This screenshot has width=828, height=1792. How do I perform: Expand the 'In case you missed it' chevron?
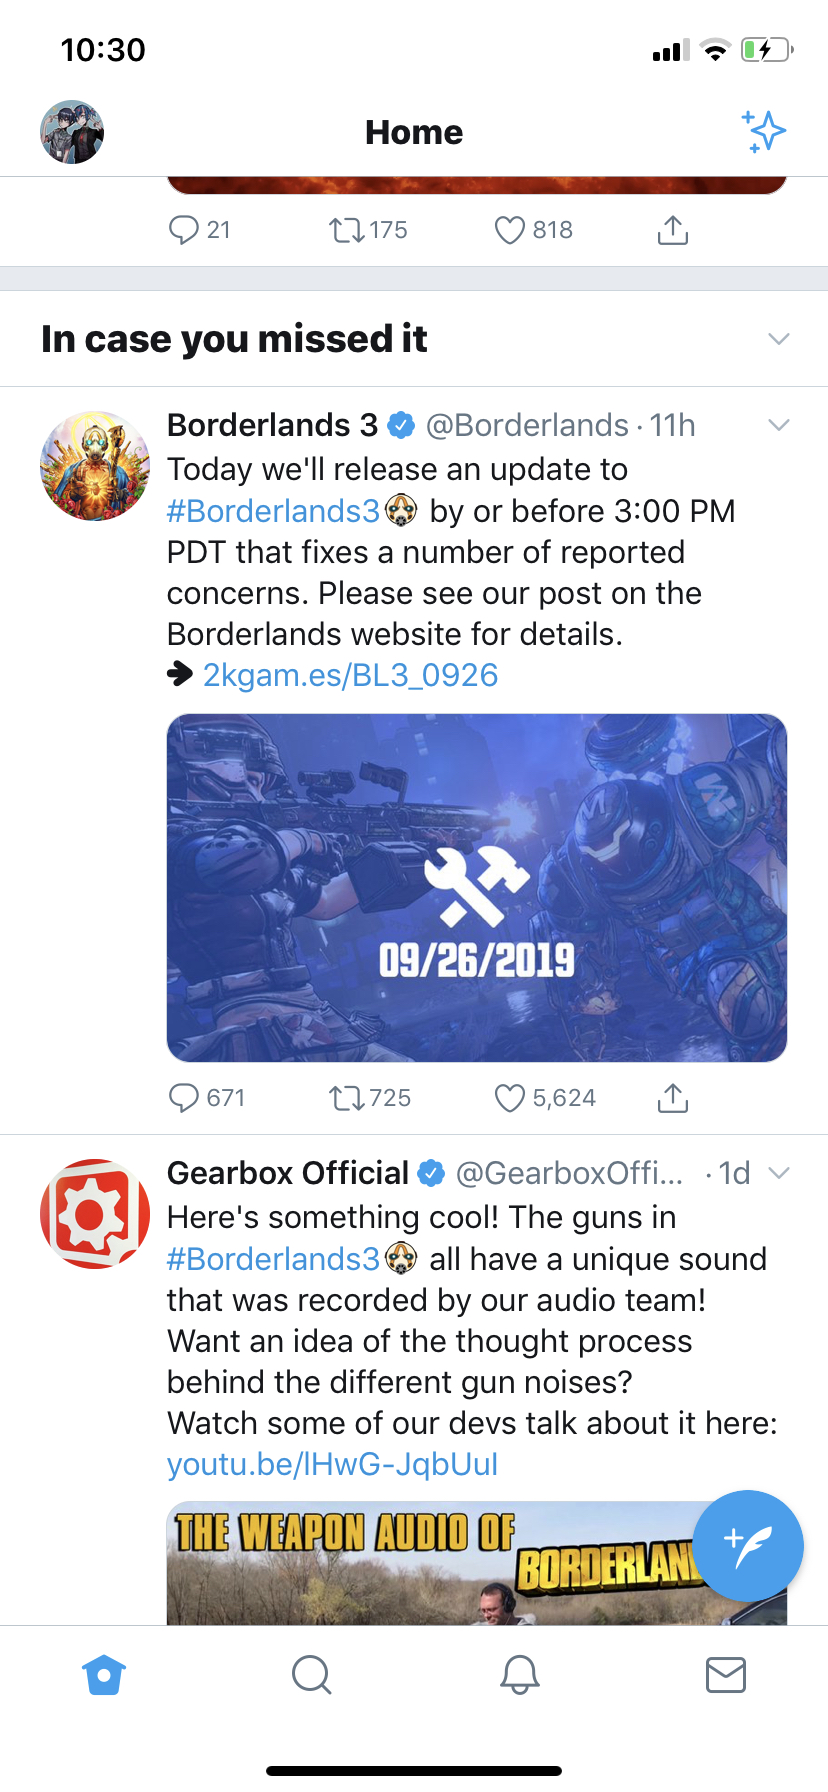pyautogui.click(x=779, y=339)
